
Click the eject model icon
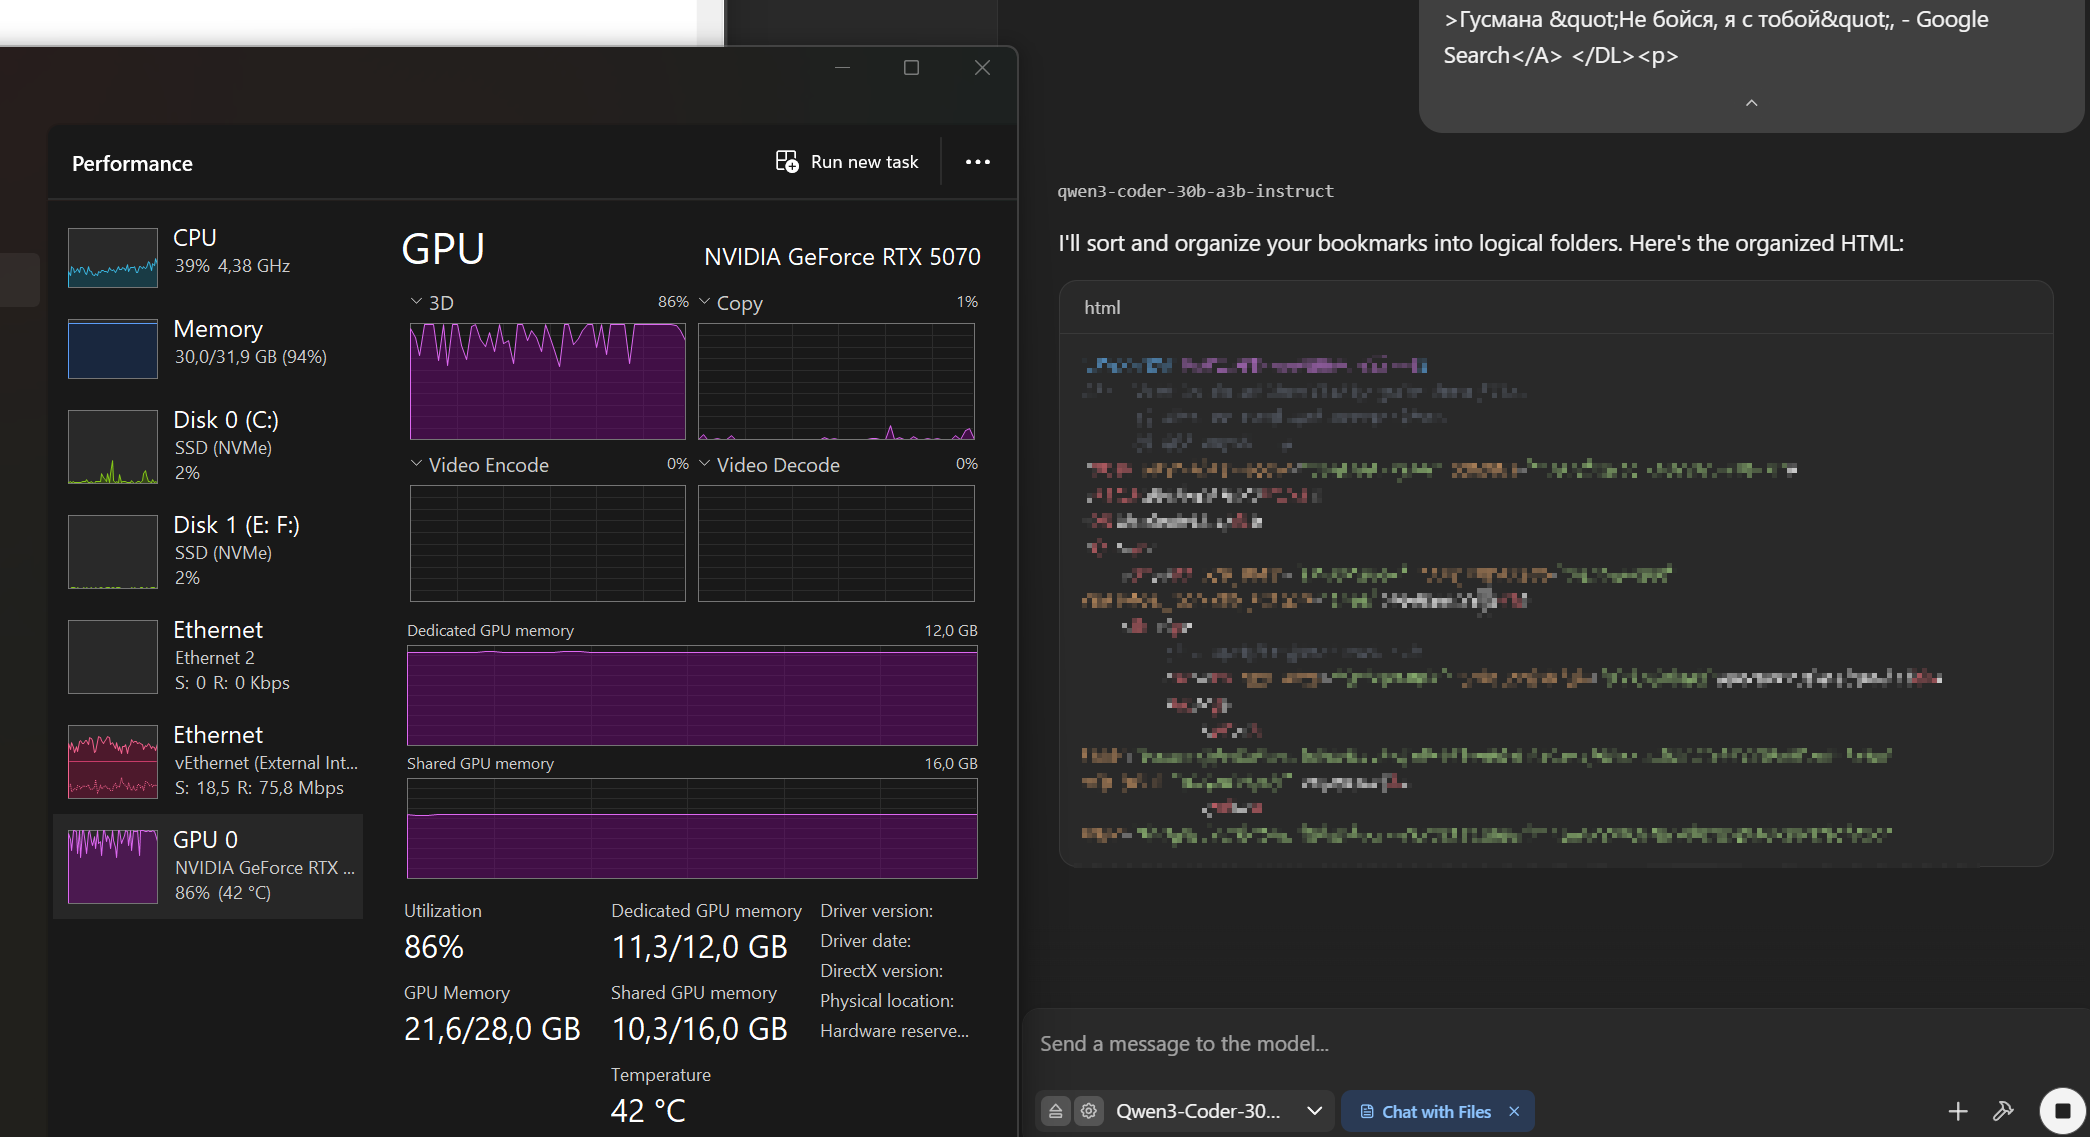[x=1055, y=1111]
